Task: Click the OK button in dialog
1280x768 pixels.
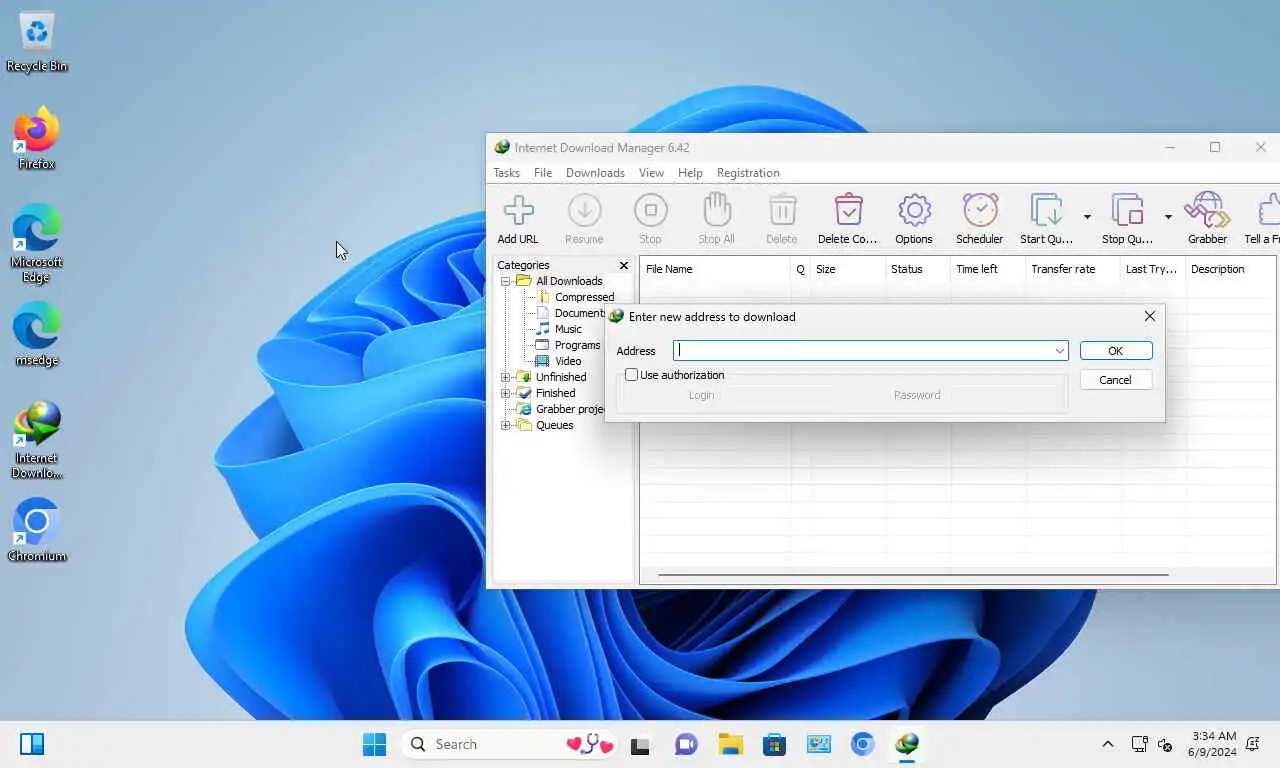Action: (1116, 351)
